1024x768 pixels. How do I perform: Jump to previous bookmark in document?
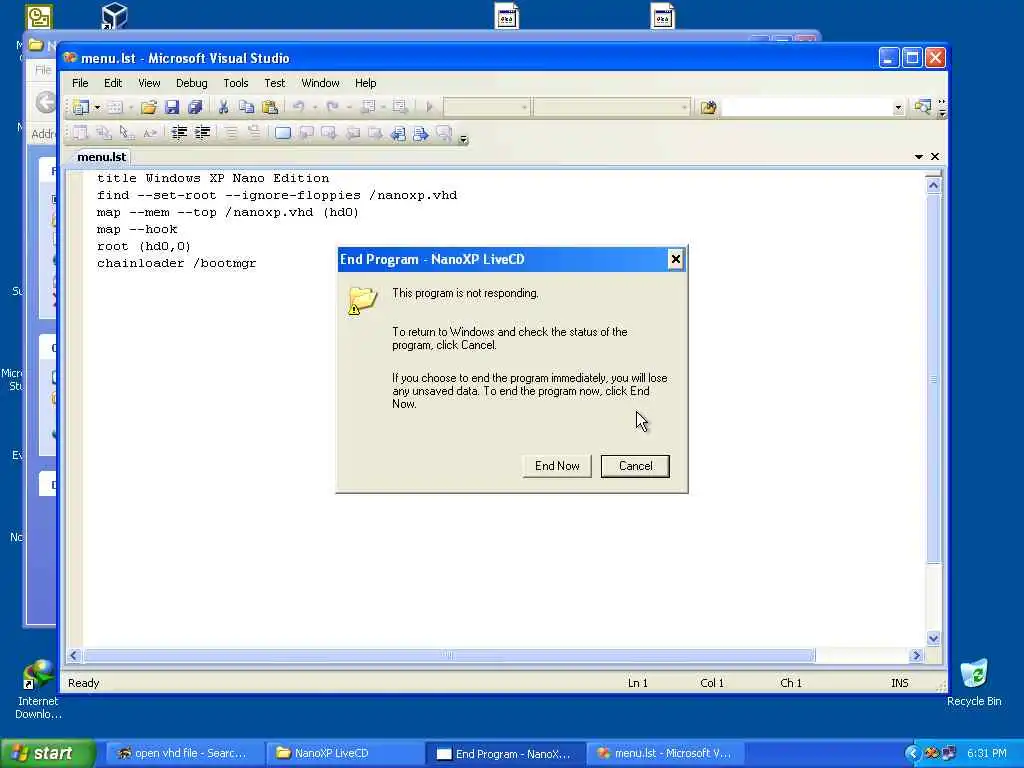398,134
